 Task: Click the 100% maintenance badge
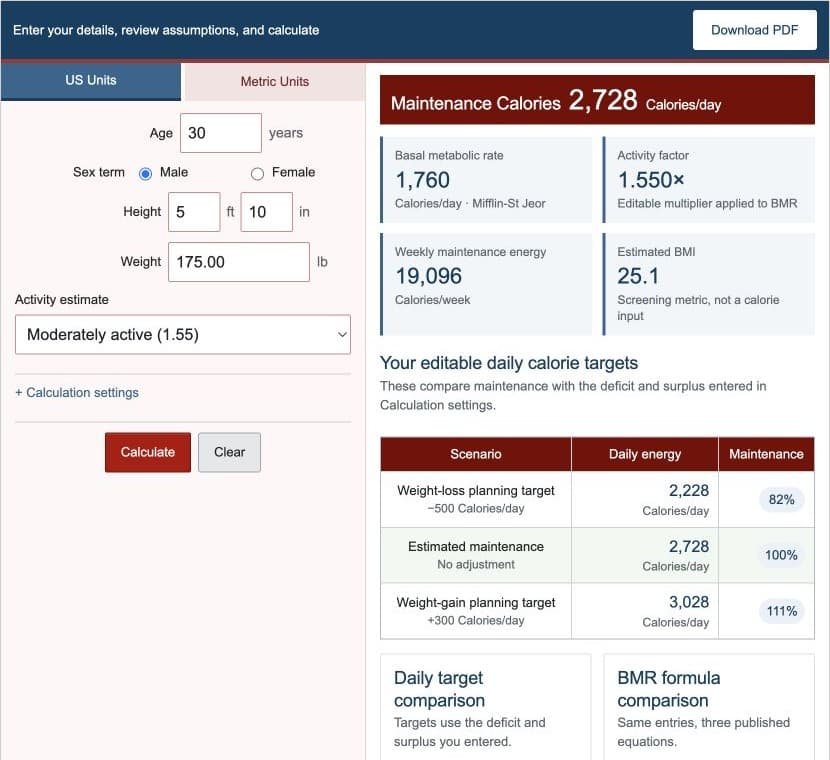click(x=781, y=555)
